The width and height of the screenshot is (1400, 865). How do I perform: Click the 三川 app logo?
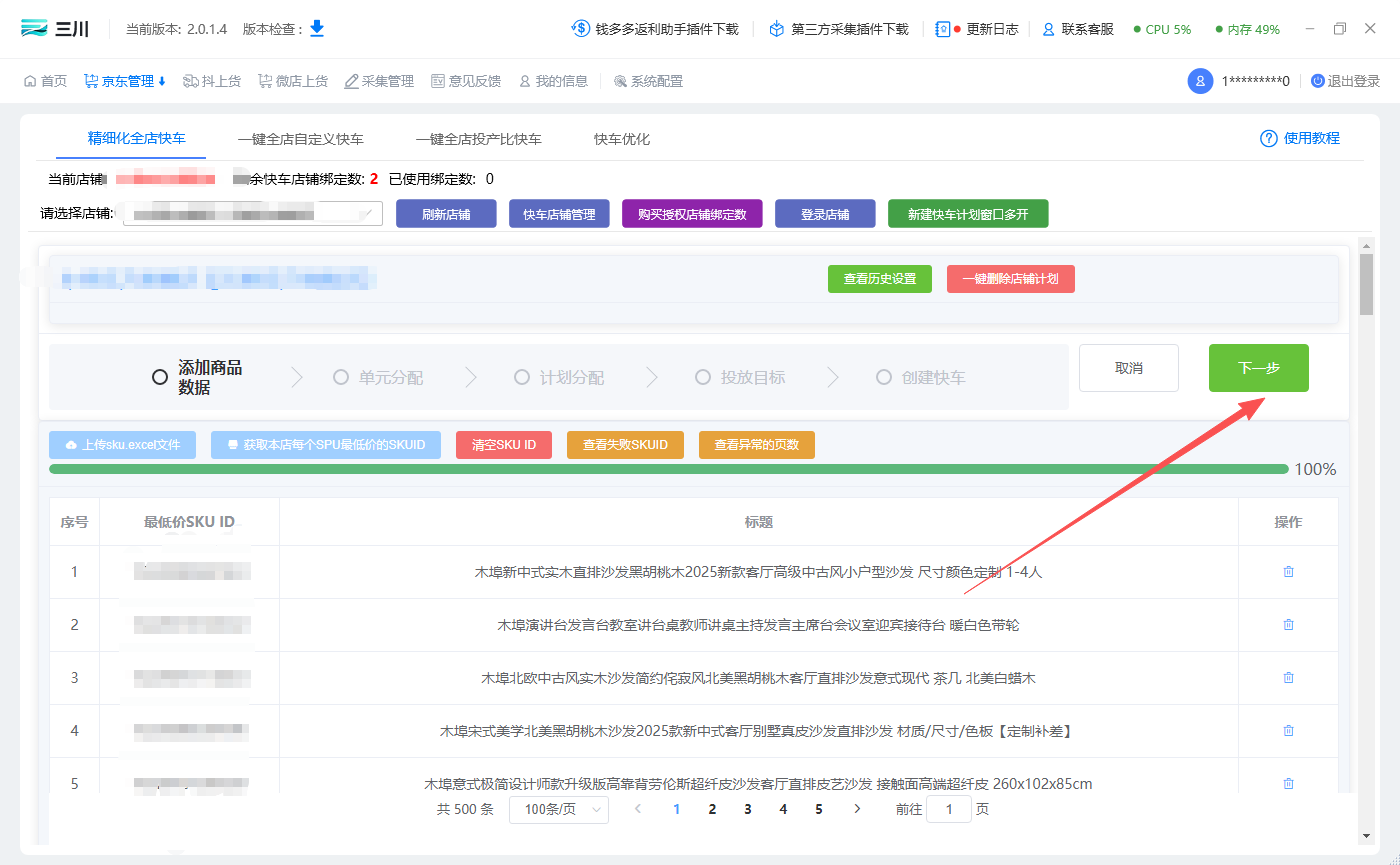click(x=55, y=29)
